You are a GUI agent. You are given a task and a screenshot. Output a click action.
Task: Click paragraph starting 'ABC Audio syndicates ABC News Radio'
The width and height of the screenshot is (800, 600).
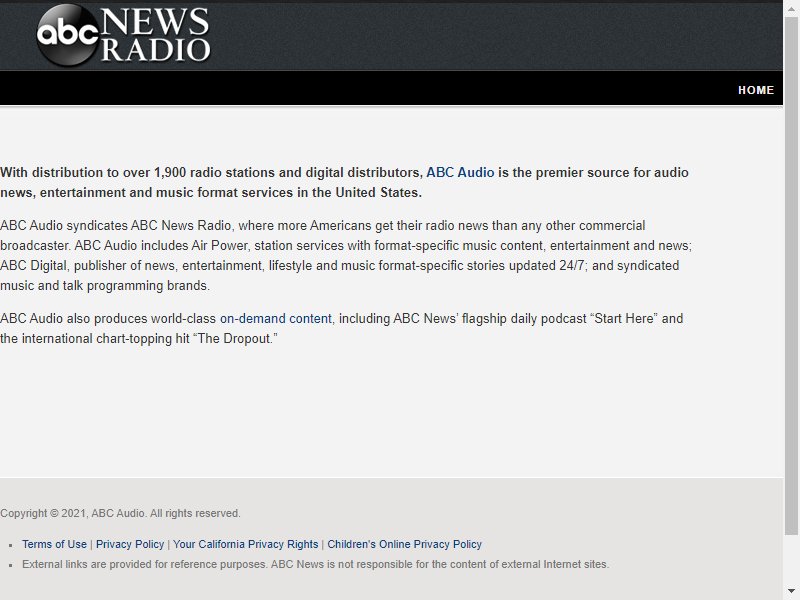[346, 255]
